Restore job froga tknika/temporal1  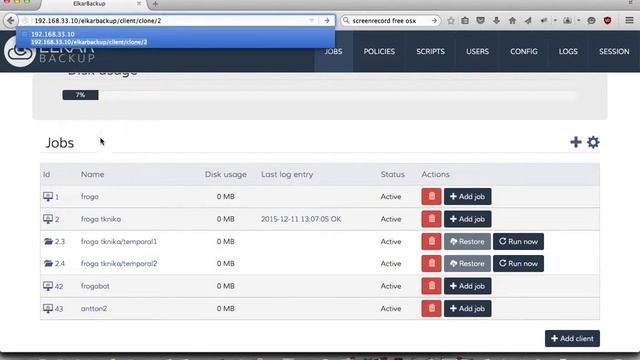pos(467,241)
